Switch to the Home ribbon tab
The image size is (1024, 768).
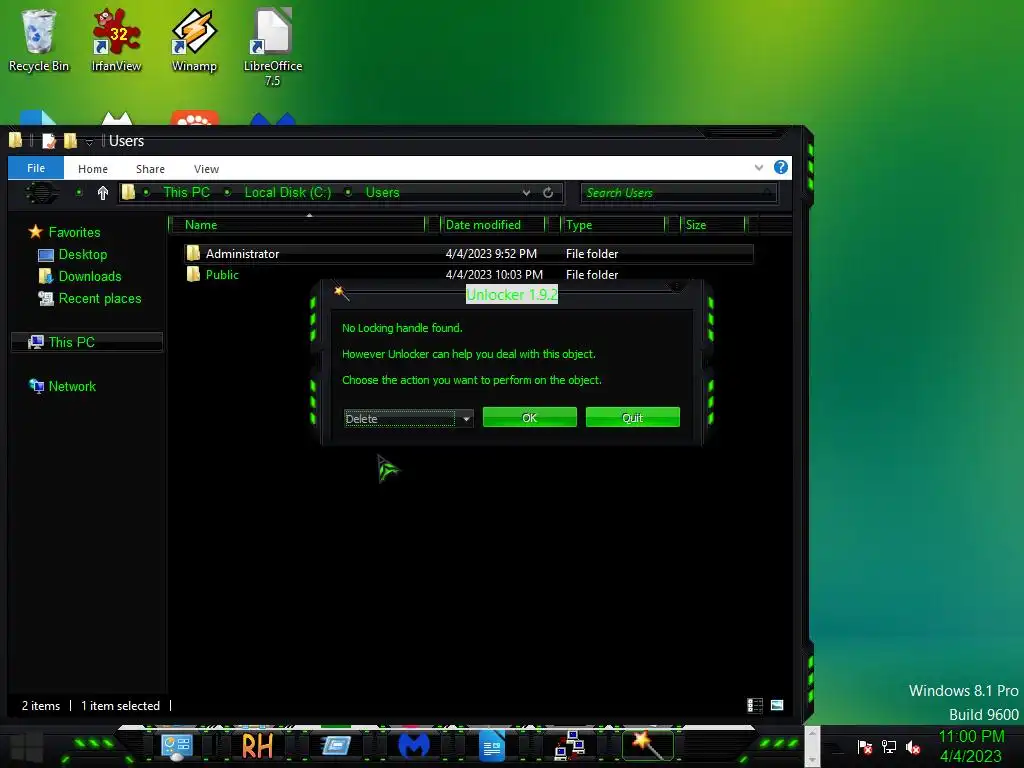[93, 168]
